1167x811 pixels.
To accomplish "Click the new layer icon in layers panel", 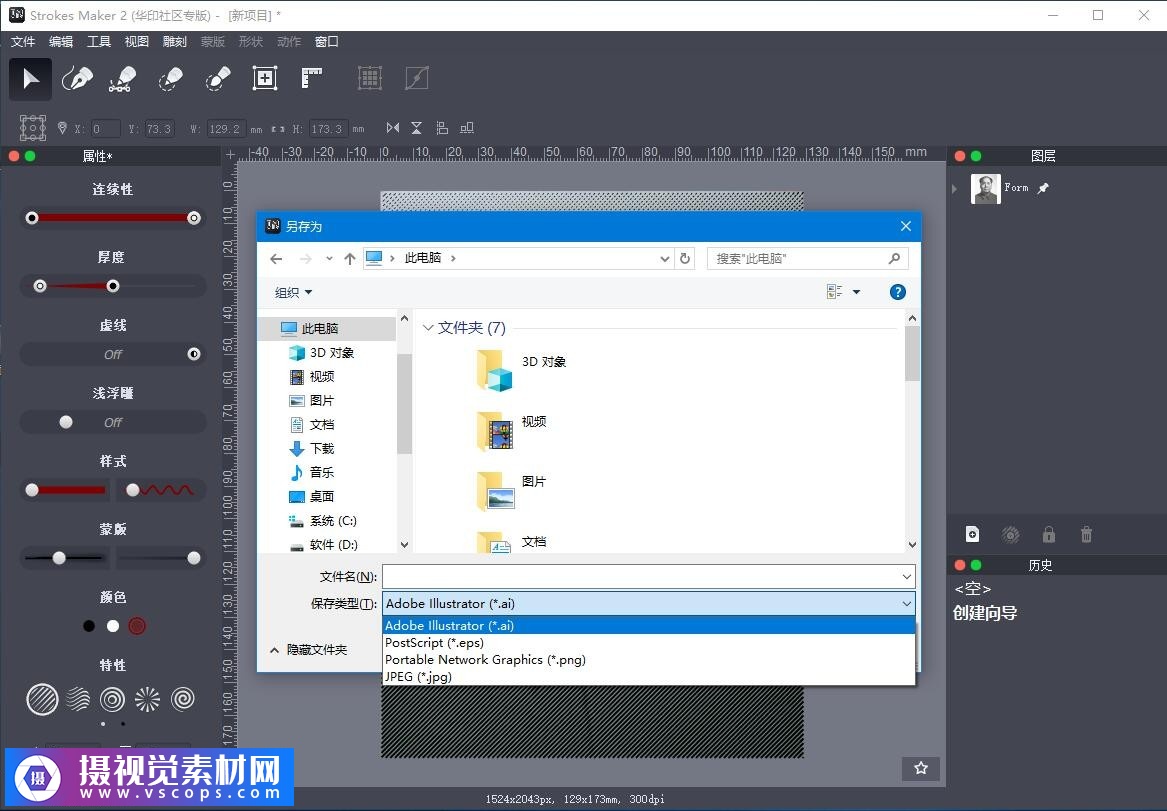I will tap(972, 535).
